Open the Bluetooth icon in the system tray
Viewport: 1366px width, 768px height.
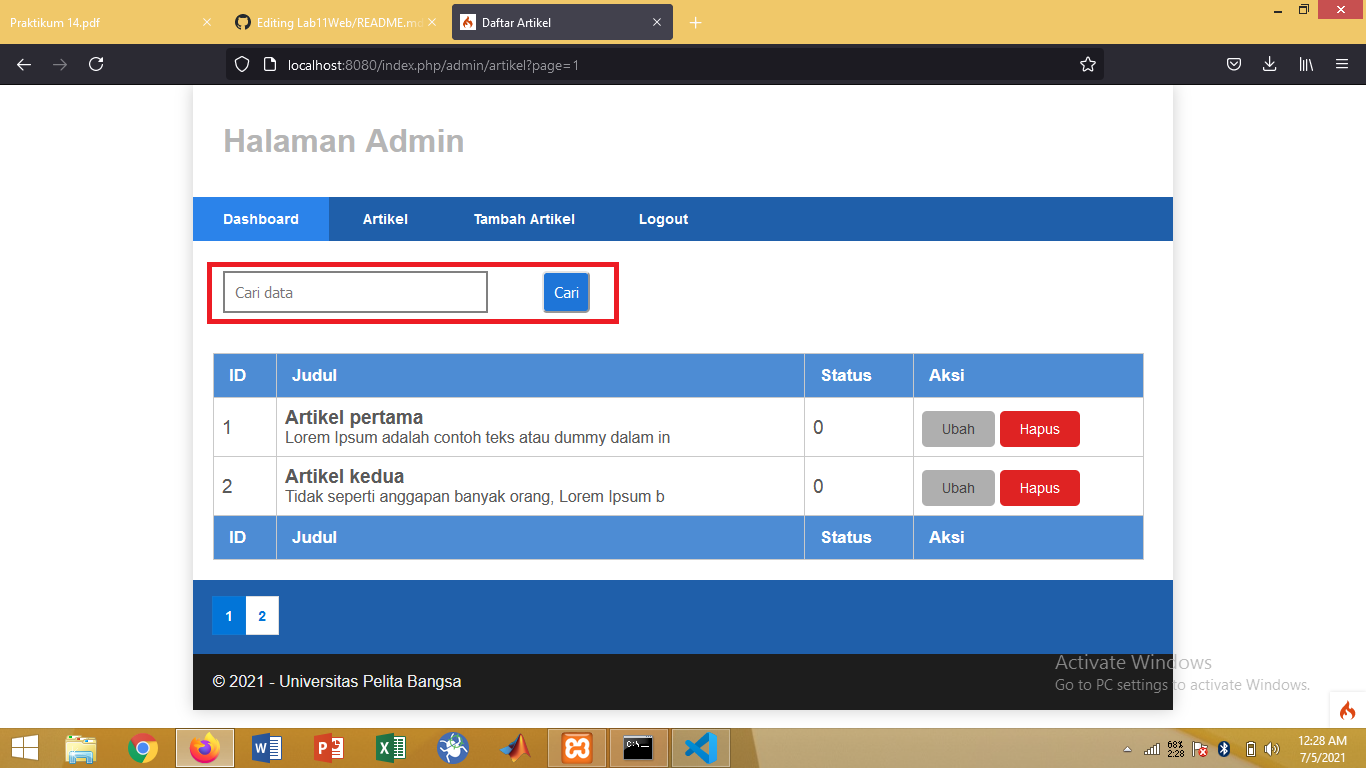click(1223, 748)
